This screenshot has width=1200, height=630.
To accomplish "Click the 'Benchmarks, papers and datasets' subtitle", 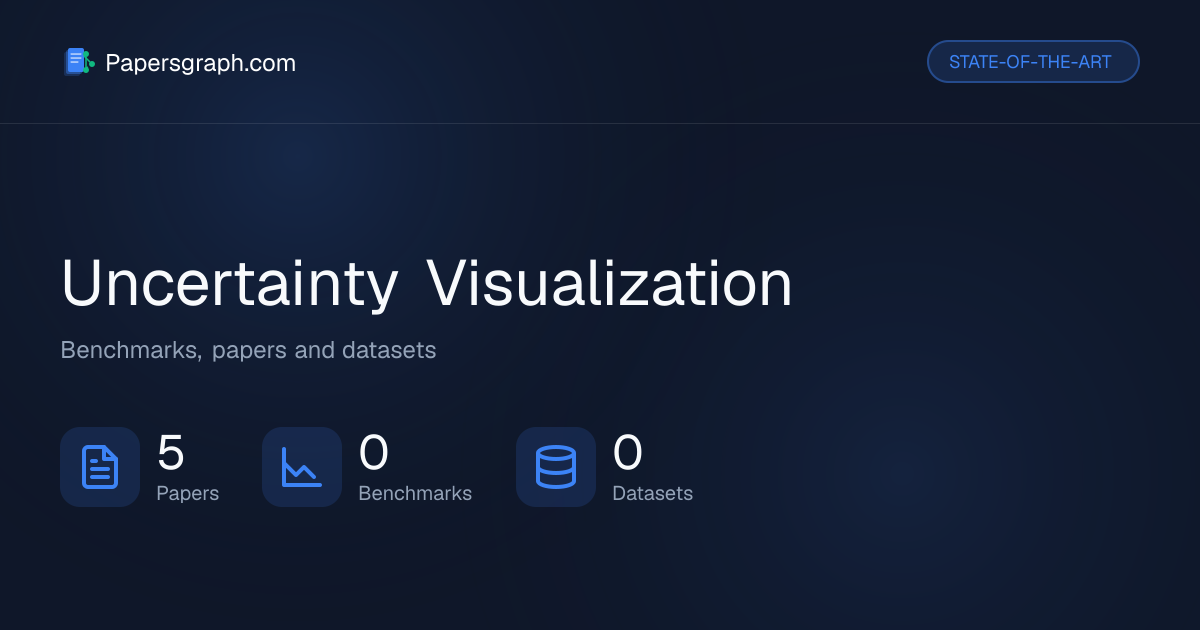I will [248, 351].
